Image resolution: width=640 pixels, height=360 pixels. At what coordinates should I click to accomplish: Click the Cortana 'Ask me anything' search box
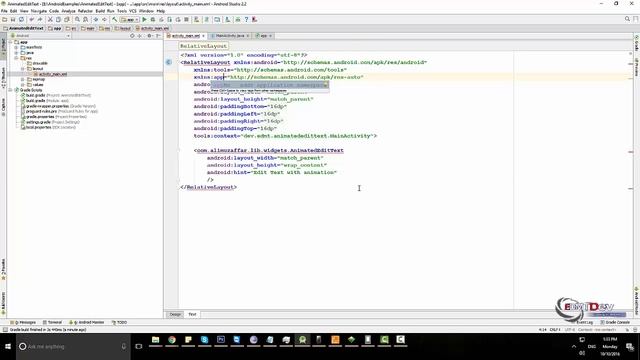click(x=73, y=347)
